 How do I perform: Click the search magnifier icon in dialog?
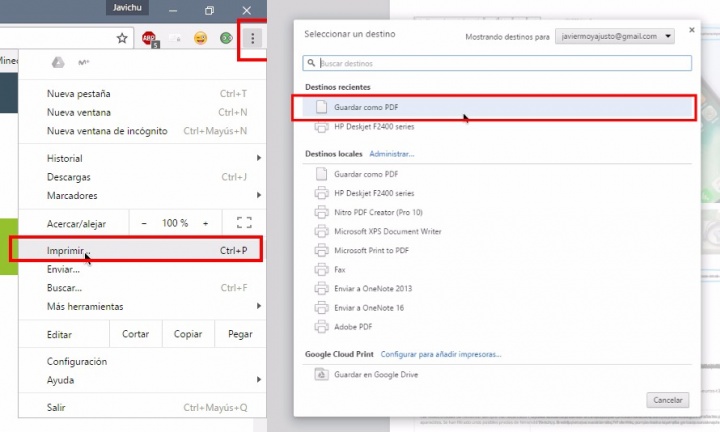[x=311, y=63]
